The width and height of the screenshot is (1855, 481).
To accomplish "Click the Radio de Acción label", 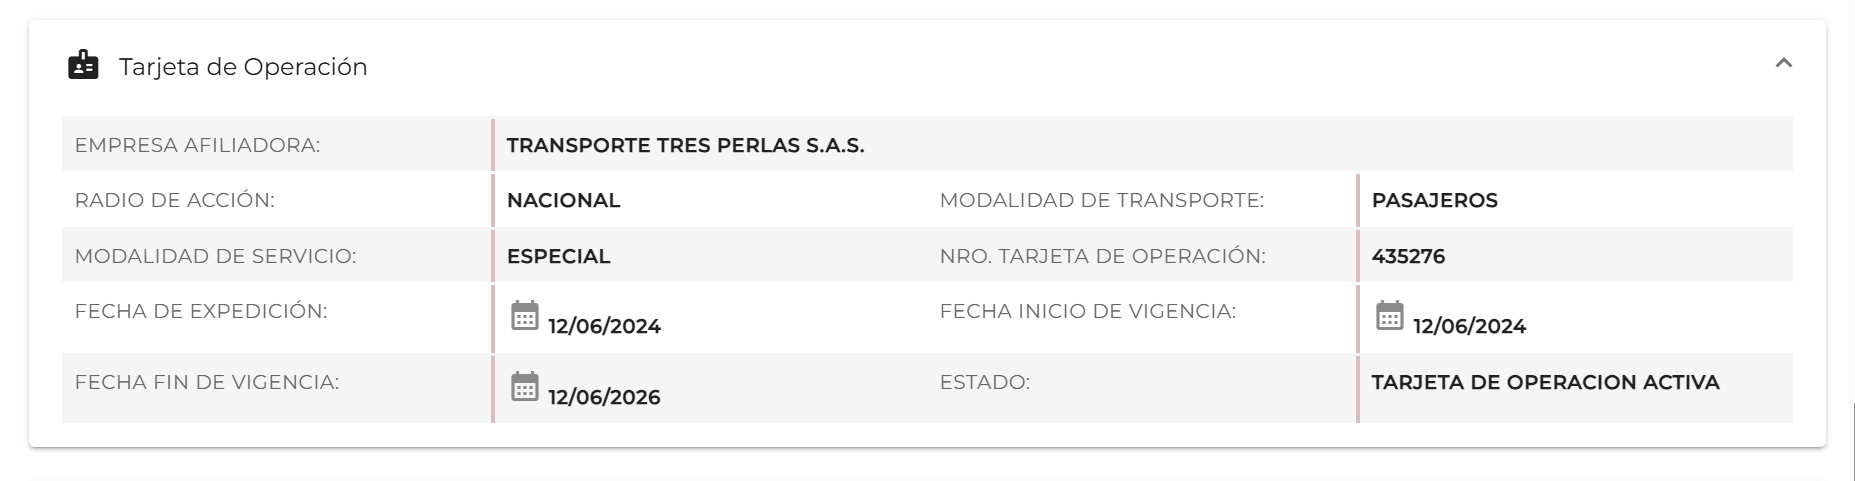I will pyautogui.click(x=174, y=200).
